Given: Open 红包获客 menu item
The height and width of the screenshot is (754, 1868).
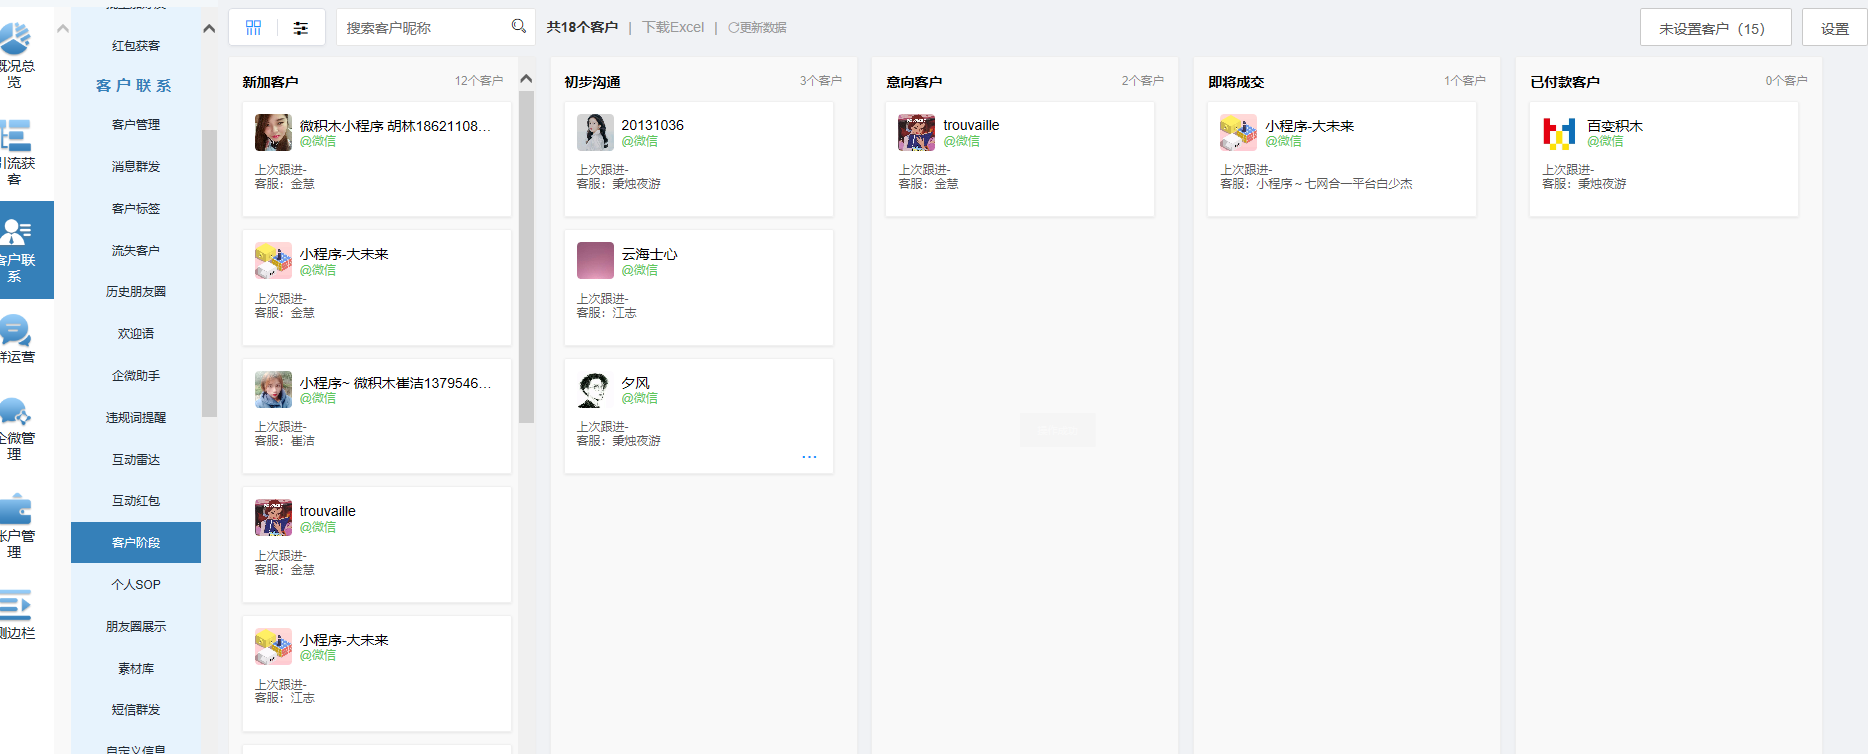Looking at the screenshot, I should click(x=136, y=46).
